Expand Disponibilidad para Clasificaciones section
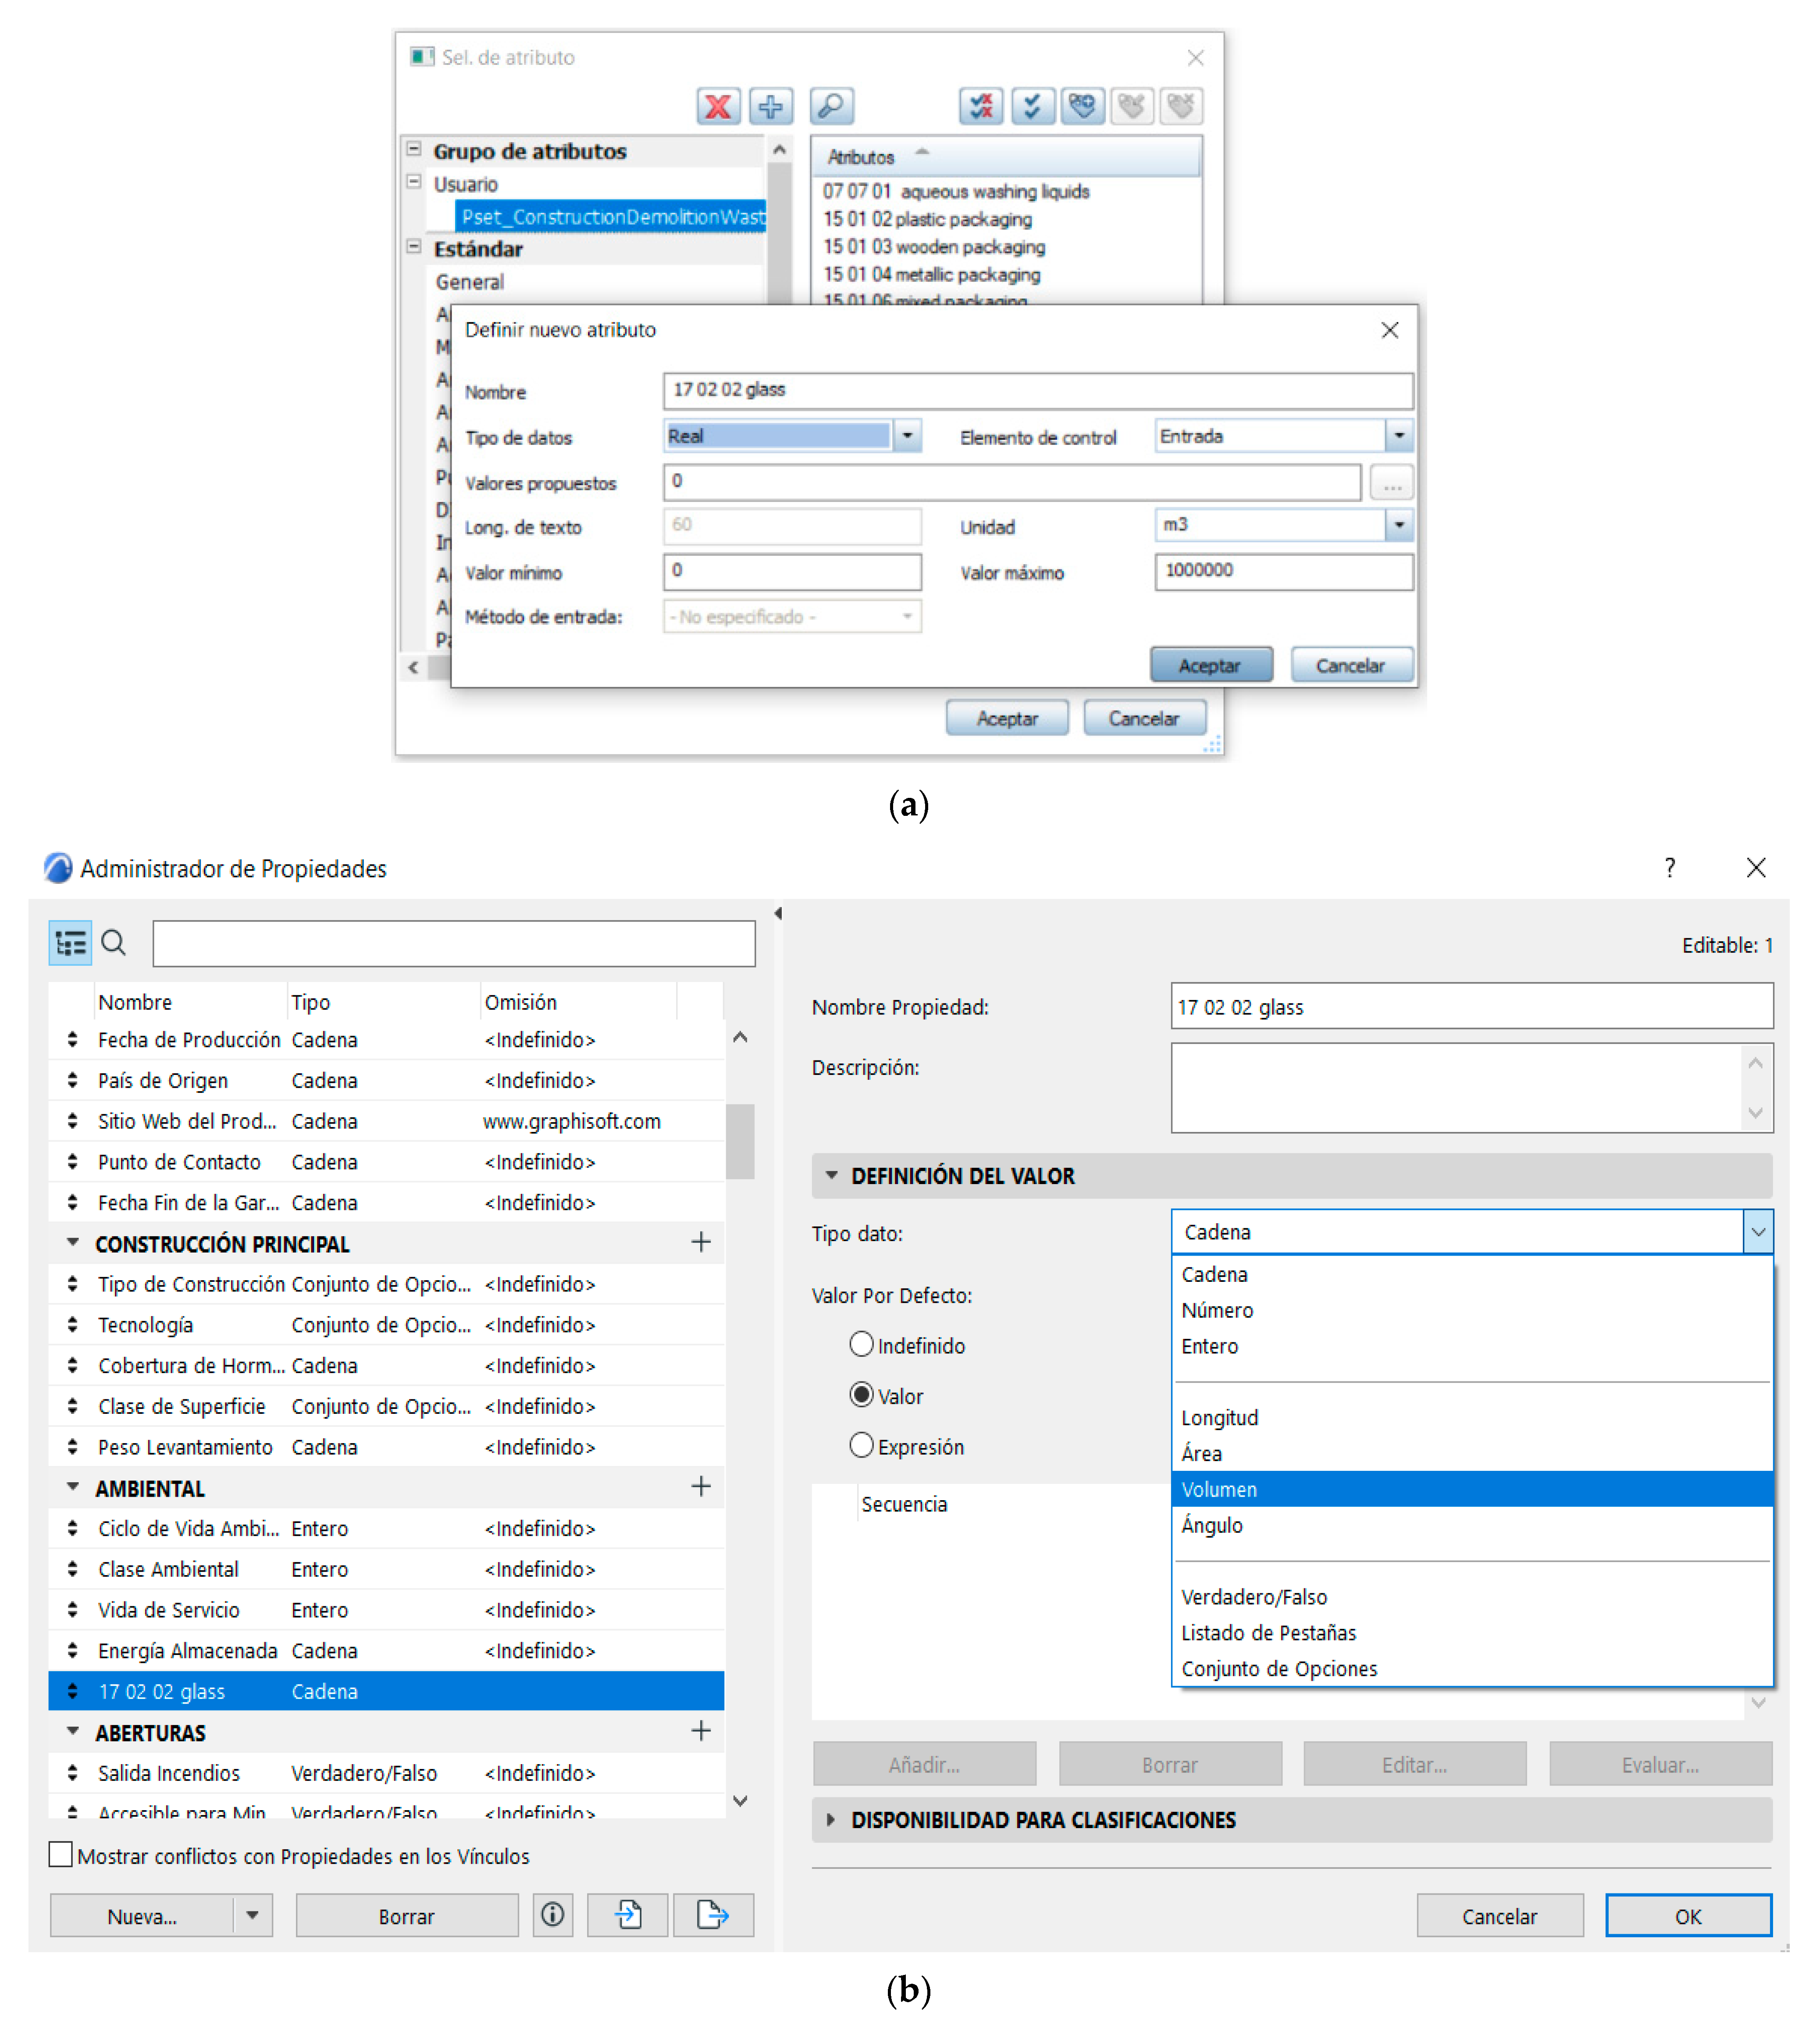The image size is (1820, 2021). coord(830,1820)
